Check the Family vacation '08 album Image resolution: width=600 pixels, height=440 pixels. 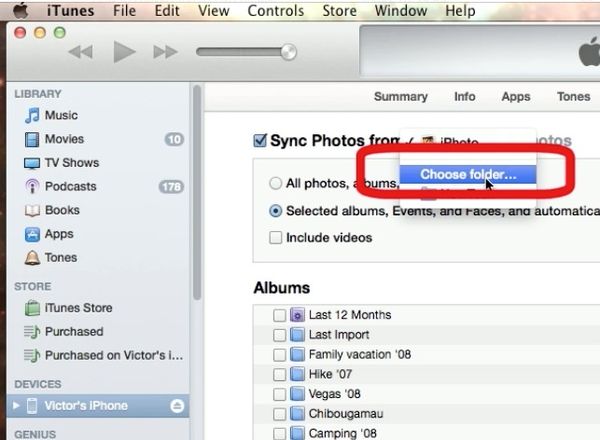click(279, 355)
